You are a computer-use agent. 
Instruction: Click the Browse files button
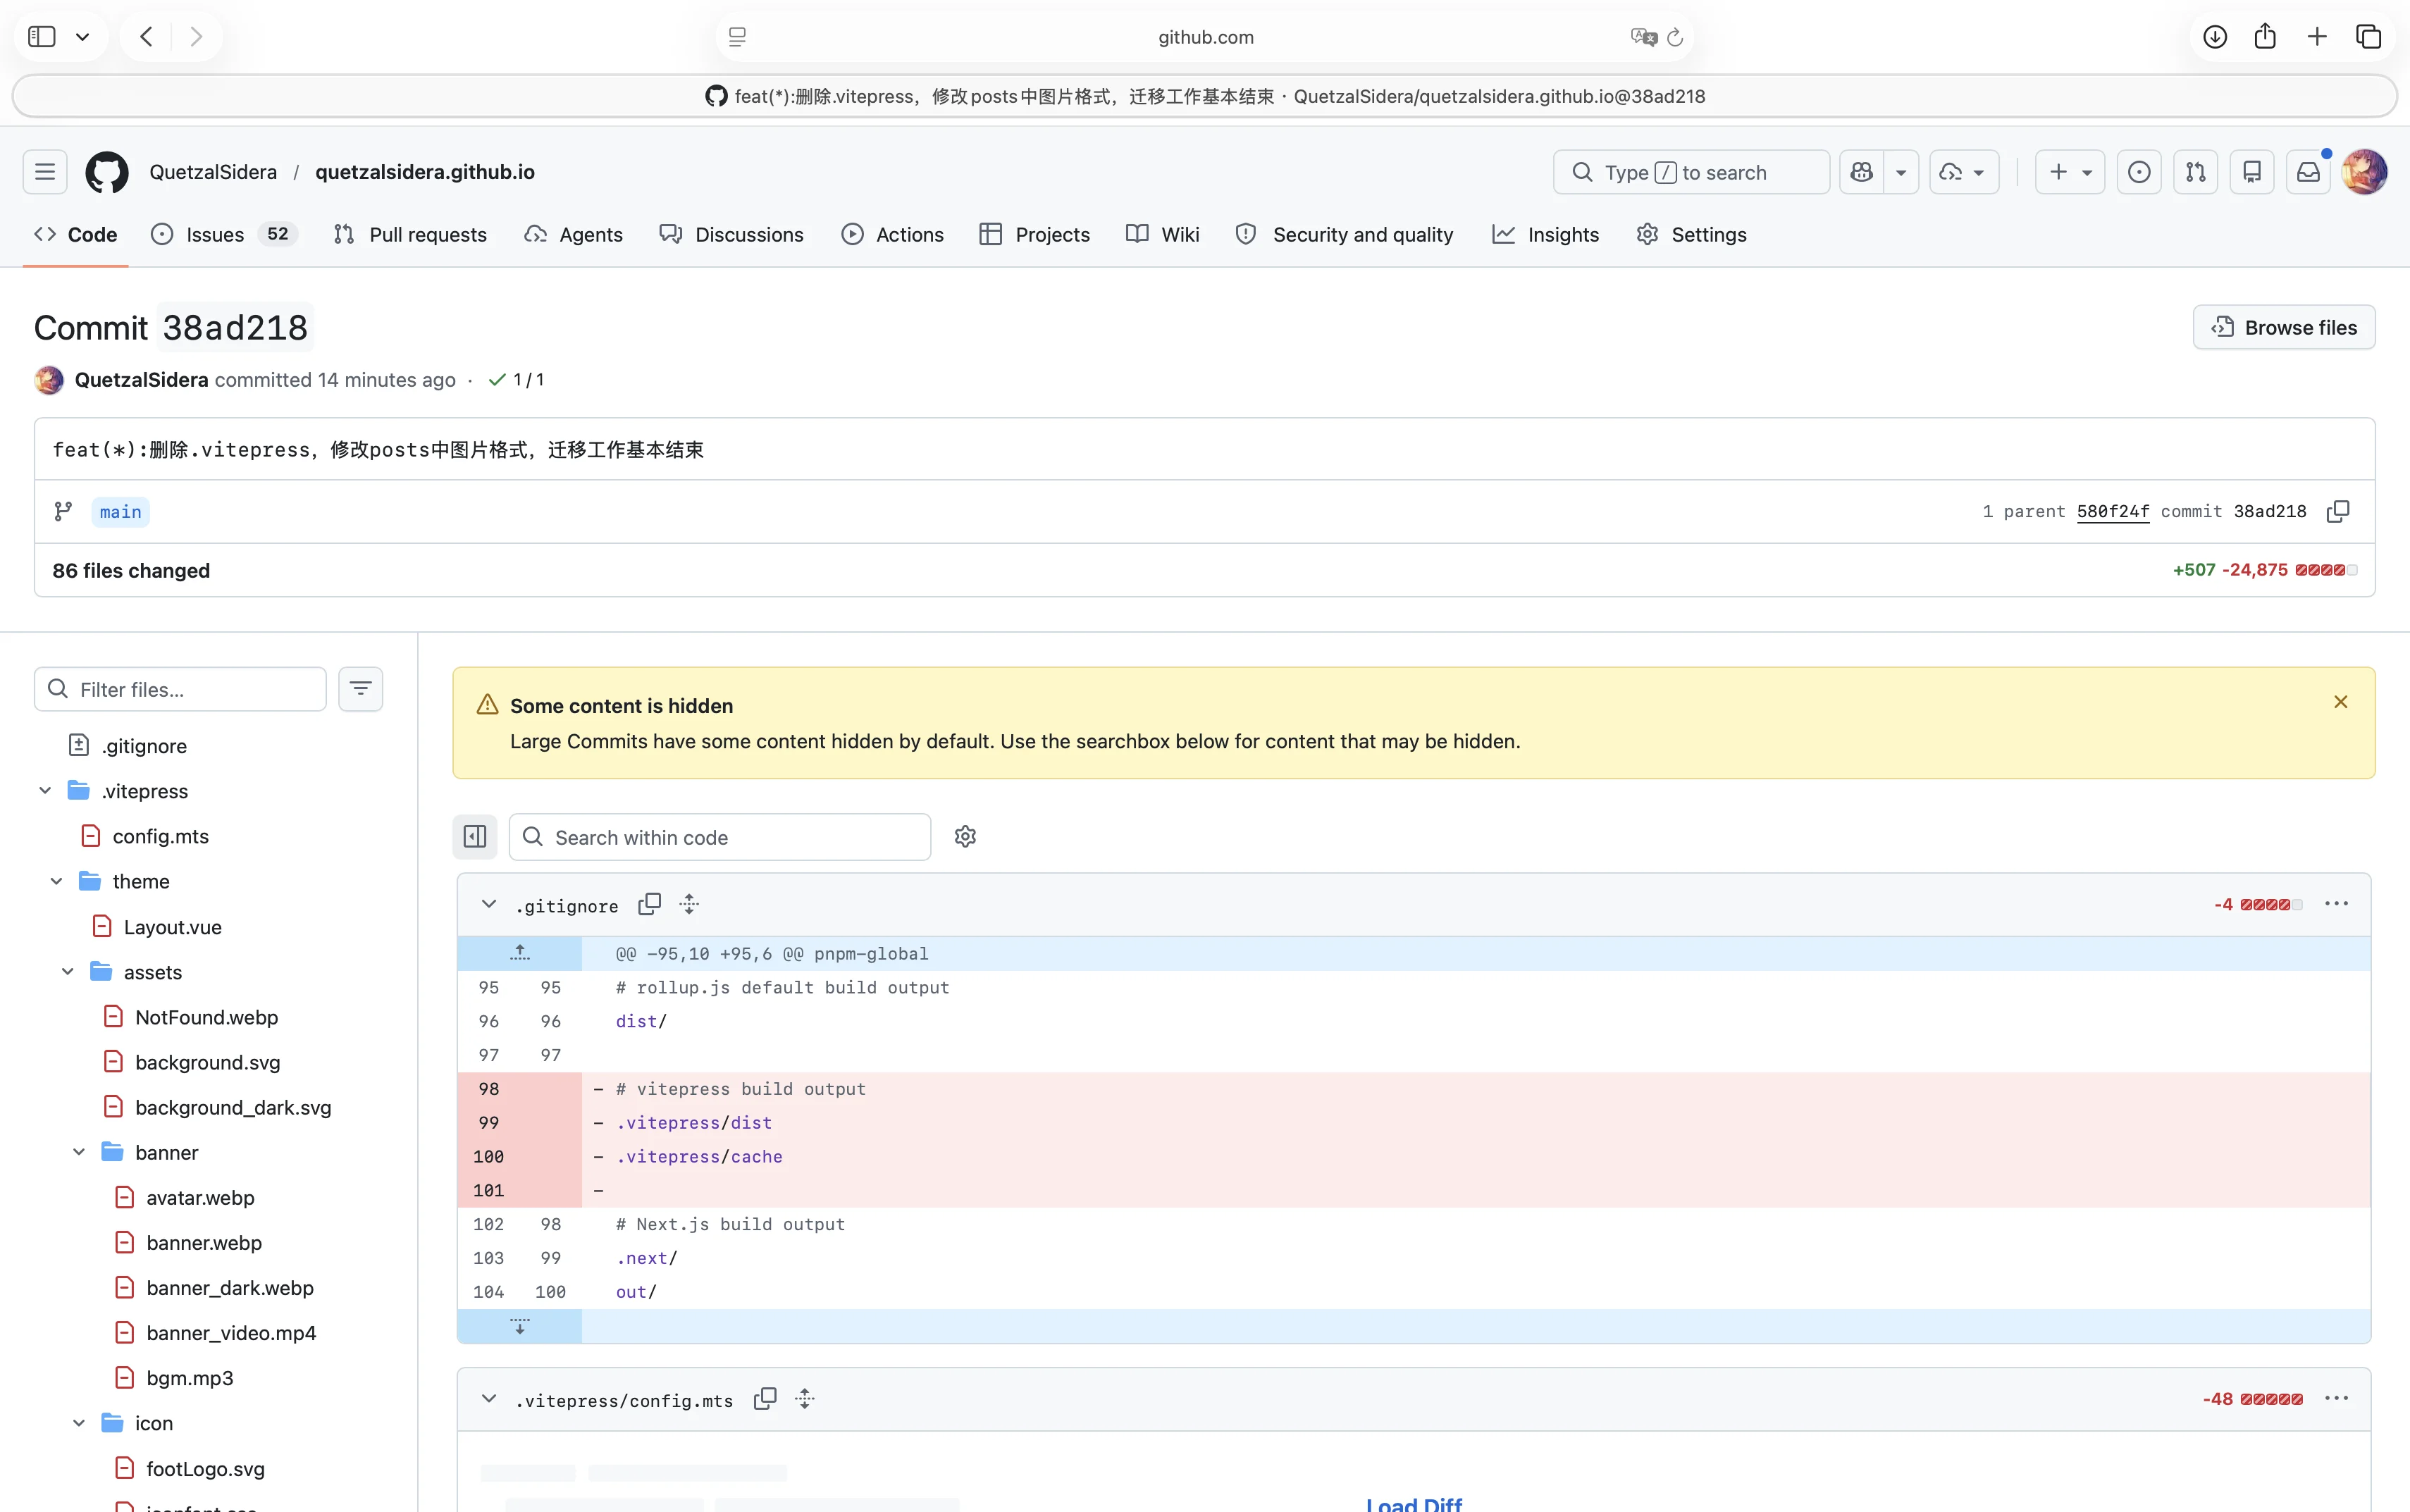(x=2284, y=327)
